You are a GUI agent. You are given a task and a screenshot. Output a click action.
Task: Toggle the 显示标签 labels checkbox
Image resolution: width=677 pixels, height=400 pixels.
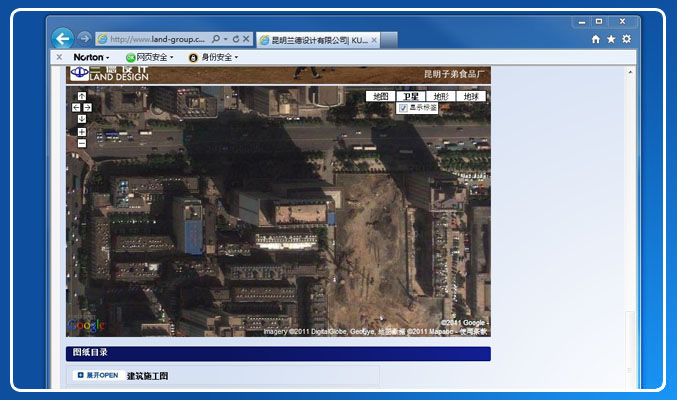[x=403, y=108]
